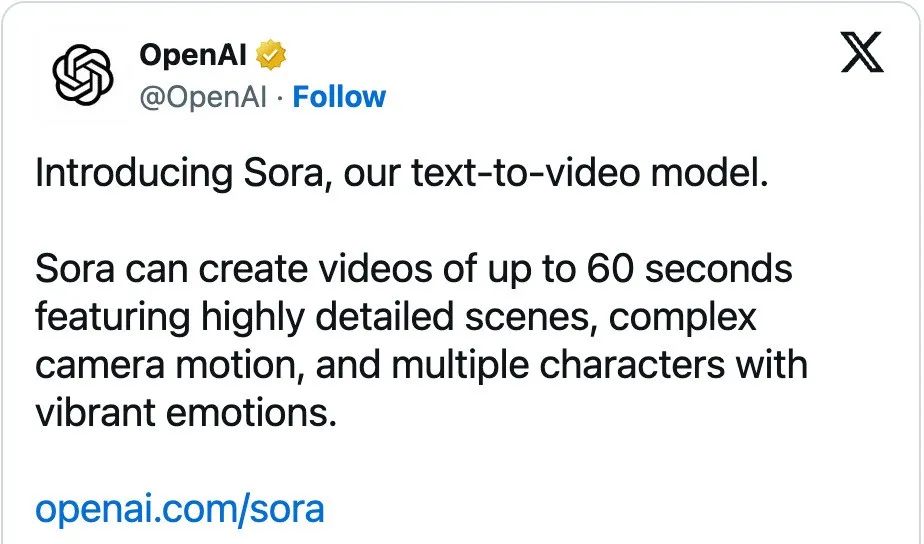This screenshot has width=924, height=544.
Task: Click the word 'Sora' in first sentence
Action: [x=284, y=173]
